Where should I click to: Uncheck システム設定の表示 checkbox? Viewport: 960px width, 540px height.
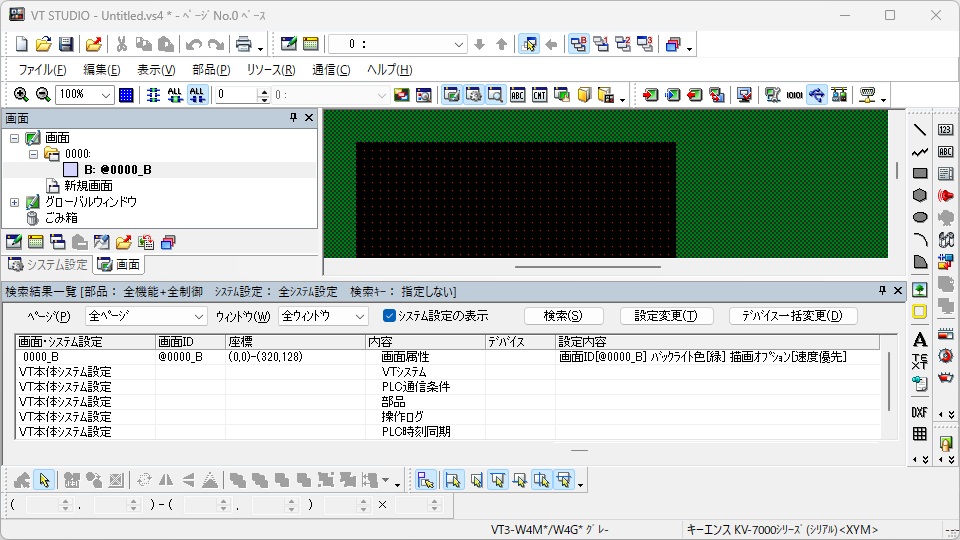click(390, 316)
